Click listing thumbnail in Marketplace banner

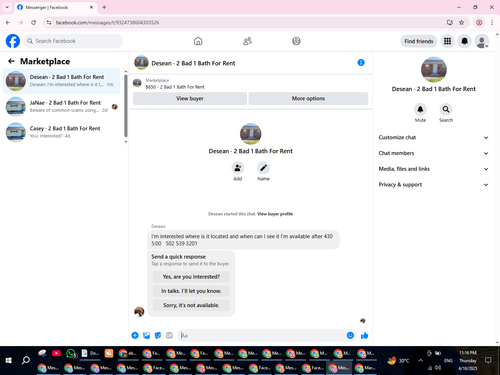(x=137, y=83)
